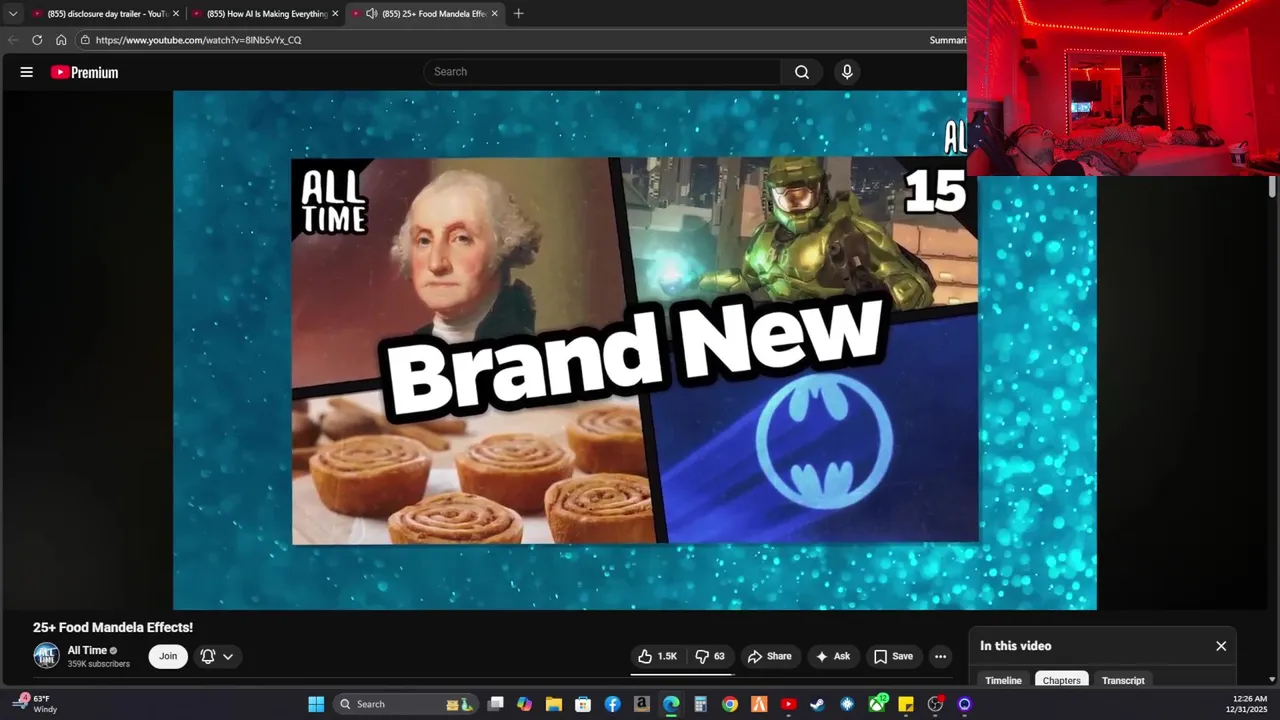Like the video (1.5K)
1280x720 pixels.
[658, 656]
